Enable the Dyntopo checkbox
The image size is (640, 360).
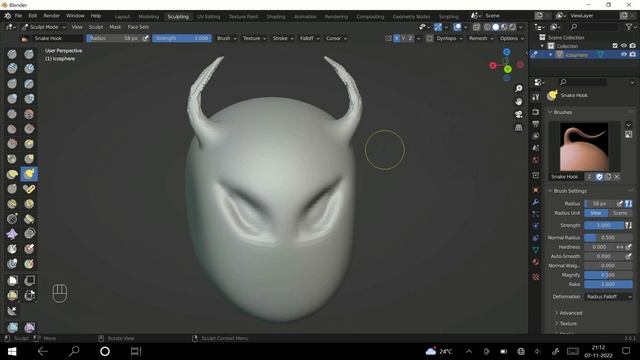(x=429, y=38)
